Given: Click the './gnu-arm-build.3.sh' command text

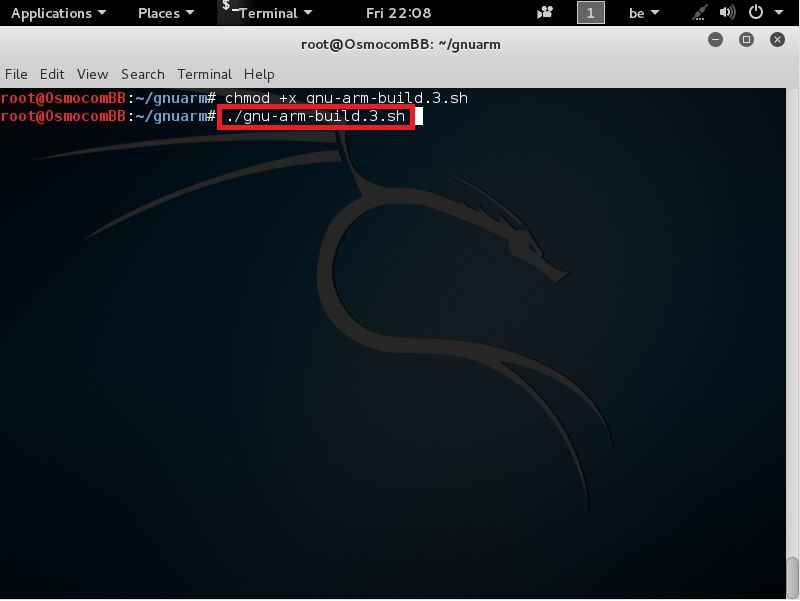Looking at the screenshot, I should [x=316, y=116].
